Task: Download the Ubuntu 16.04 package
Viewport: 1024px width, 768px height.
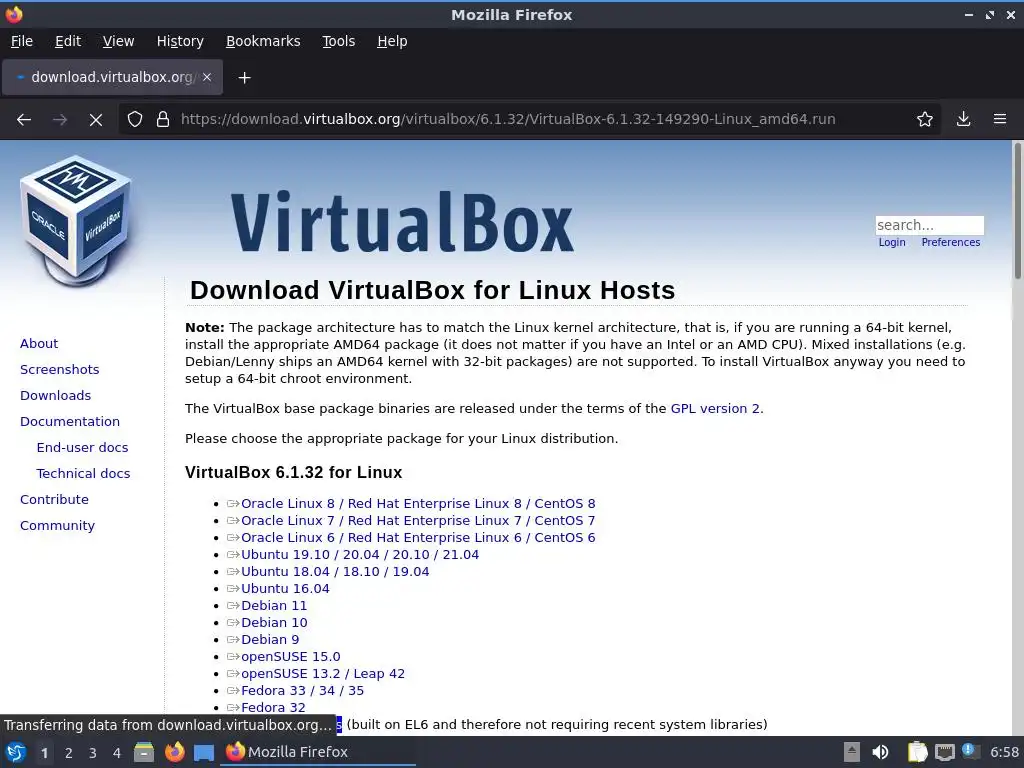Action: (285, 588)
